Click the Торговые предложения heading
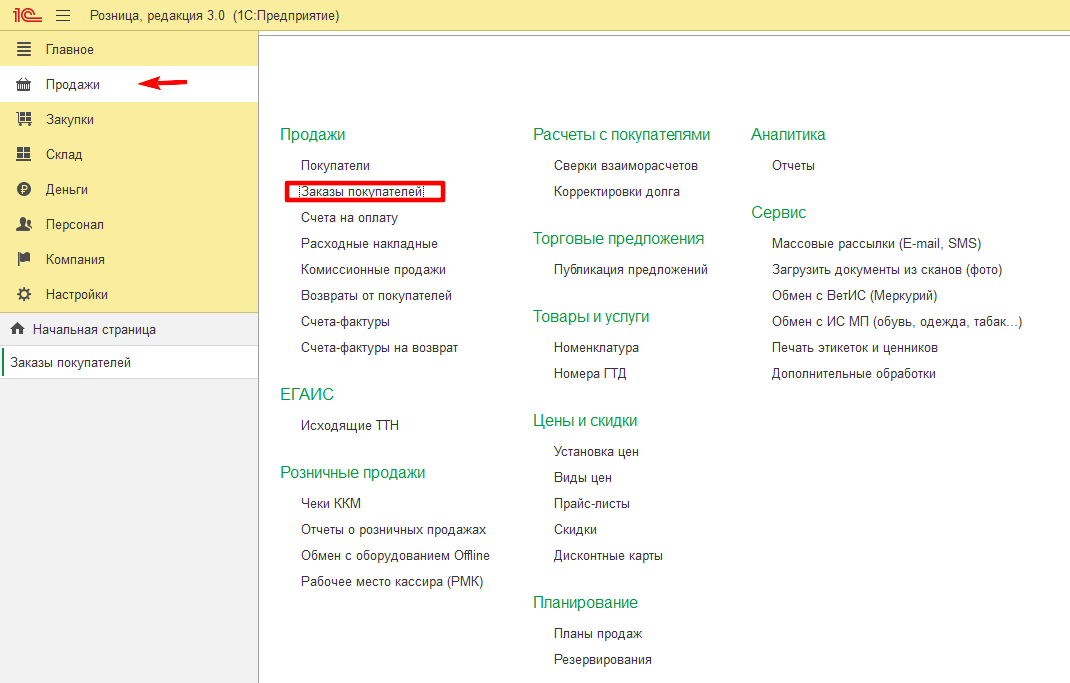 coord(618,239)
